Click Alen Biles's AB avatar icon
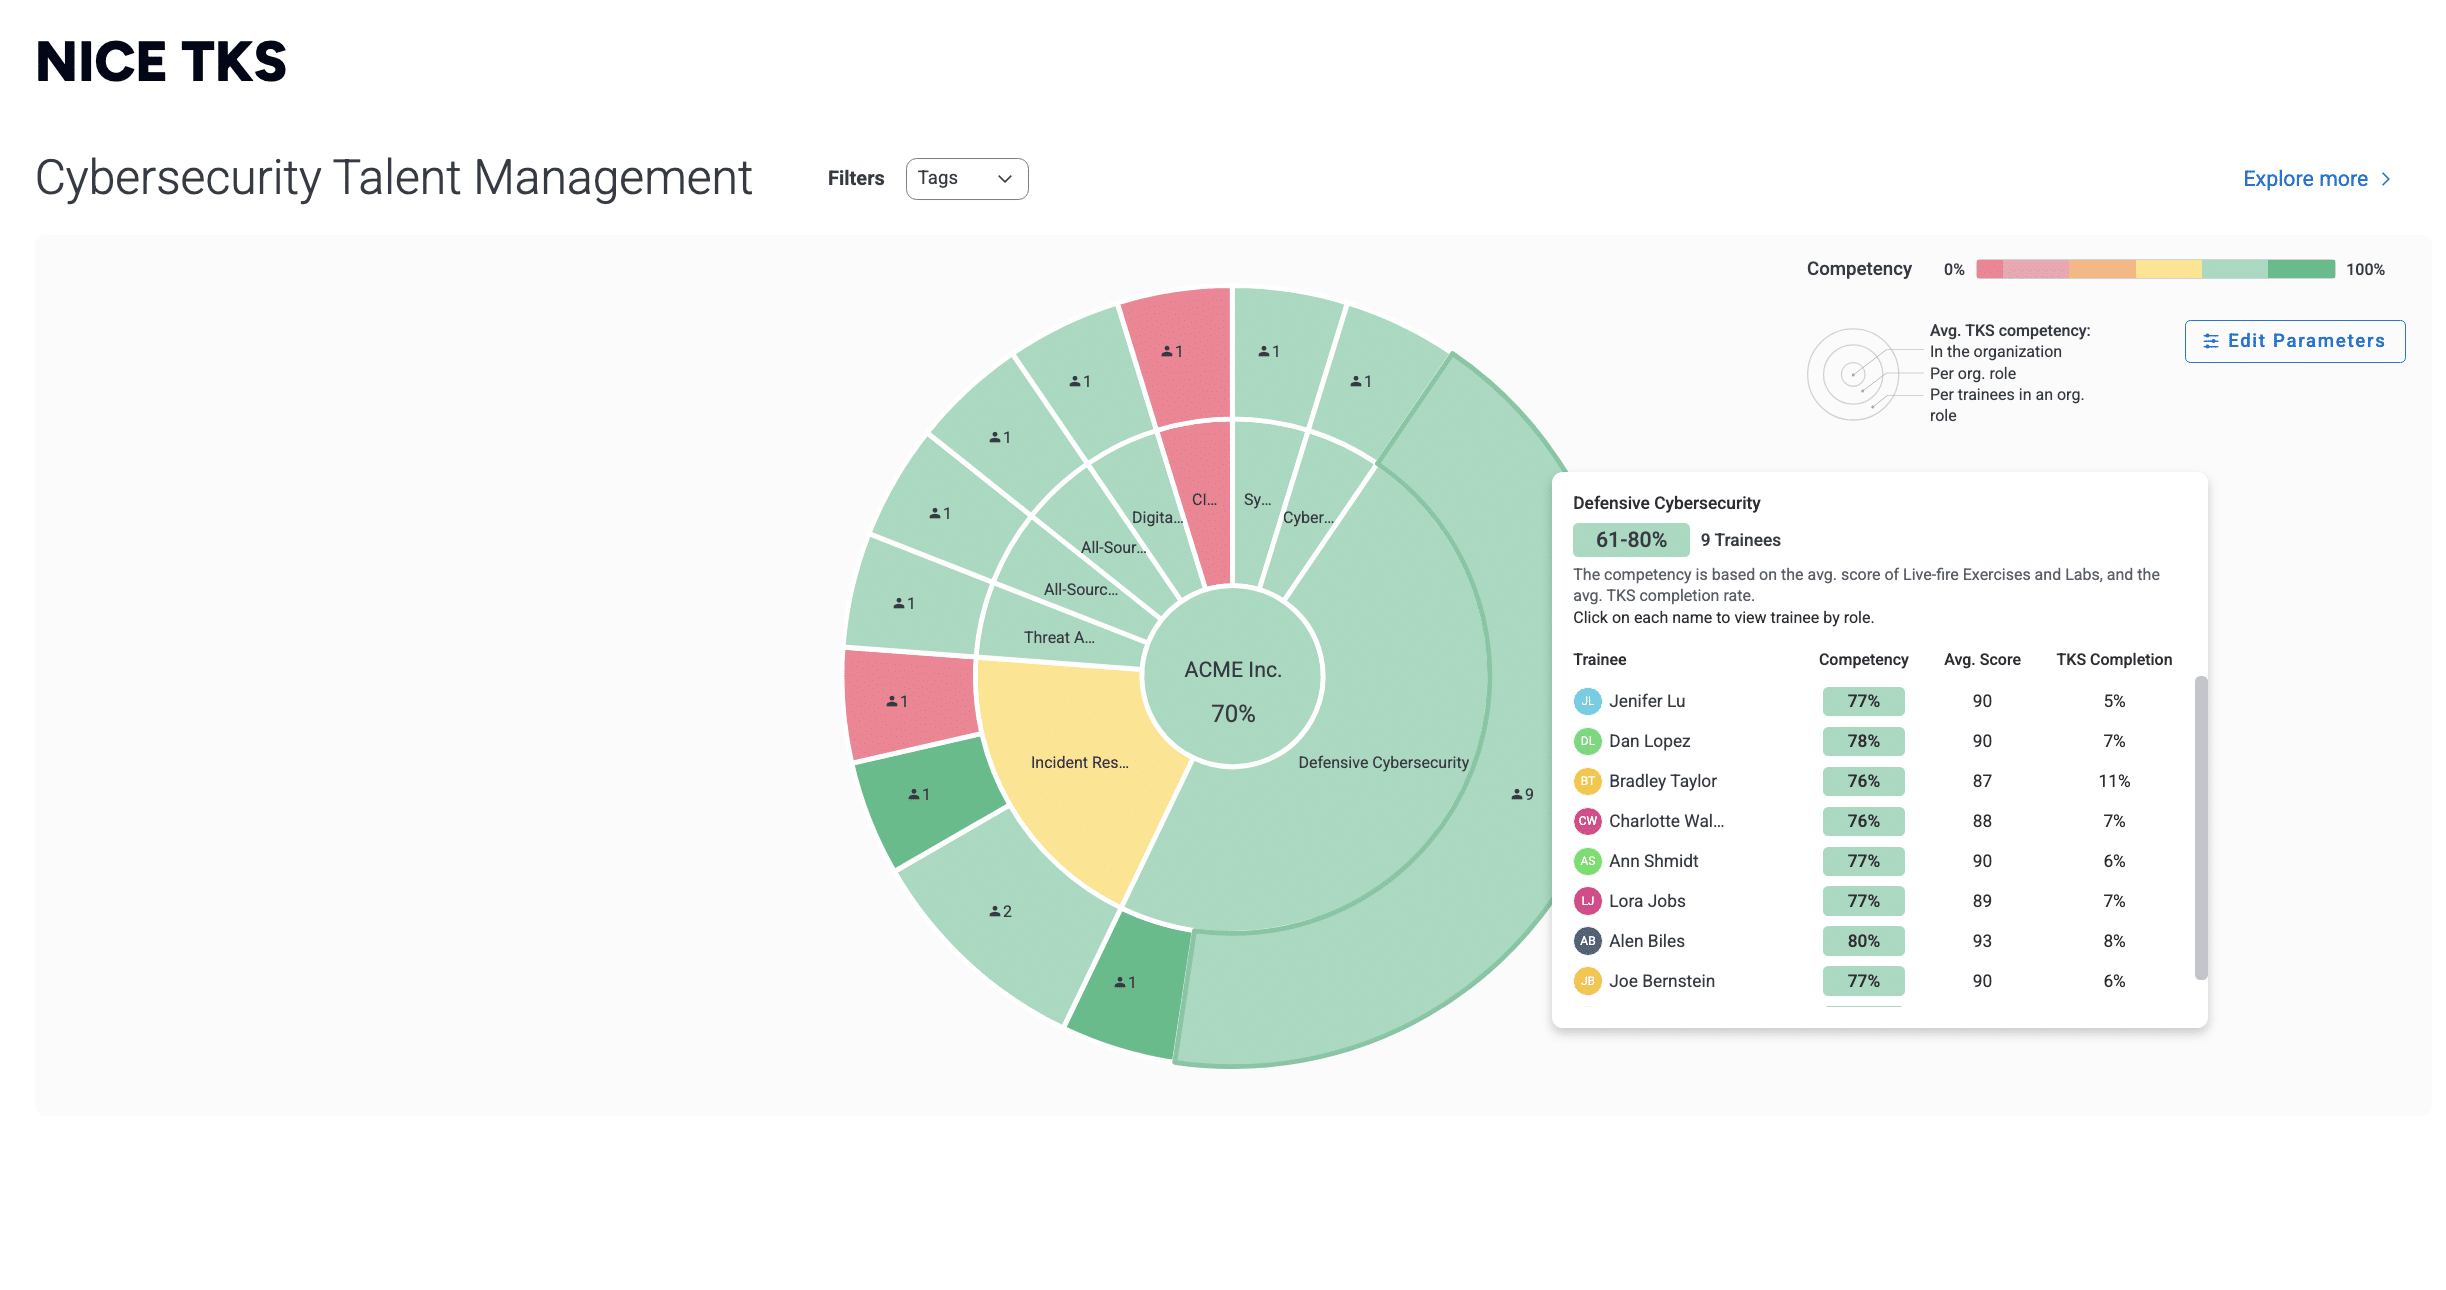Viewport: 2446px width, 1290px height. [x=1587, y=941]
